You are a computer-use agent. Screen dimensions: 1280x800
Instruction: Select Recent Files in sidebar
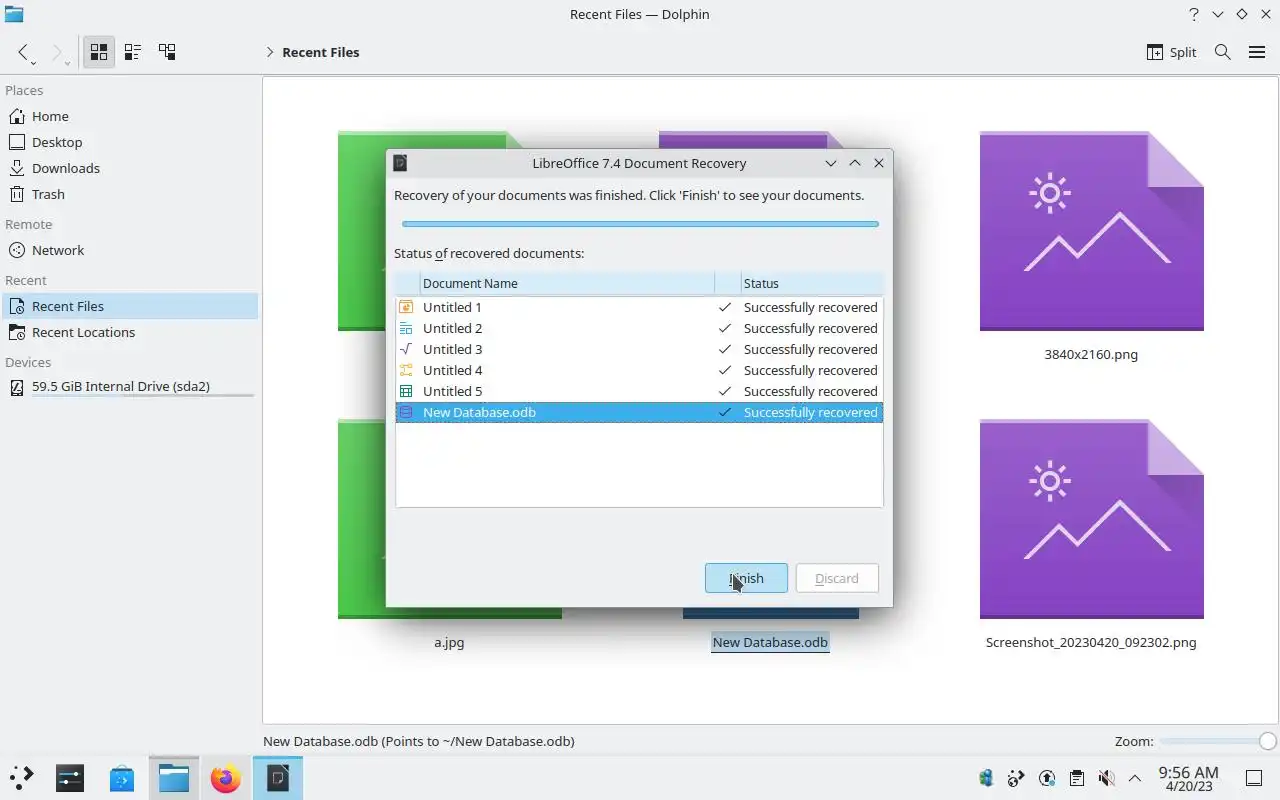click(x=130, y=306)
